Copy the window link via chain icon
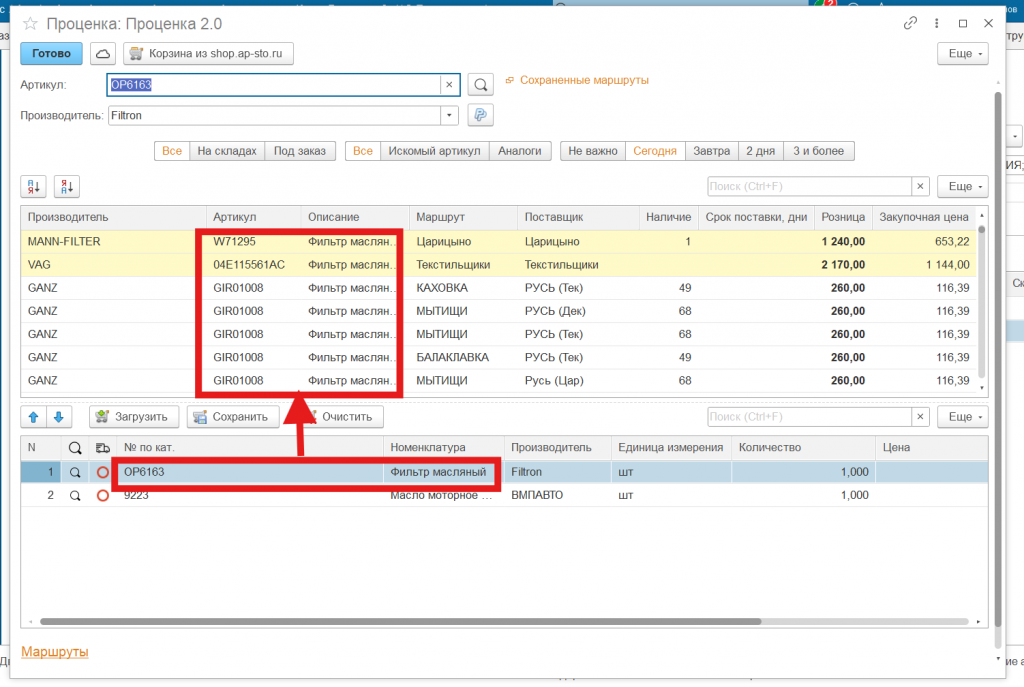This screenshot has width=1024, height=687. [910, 23]
